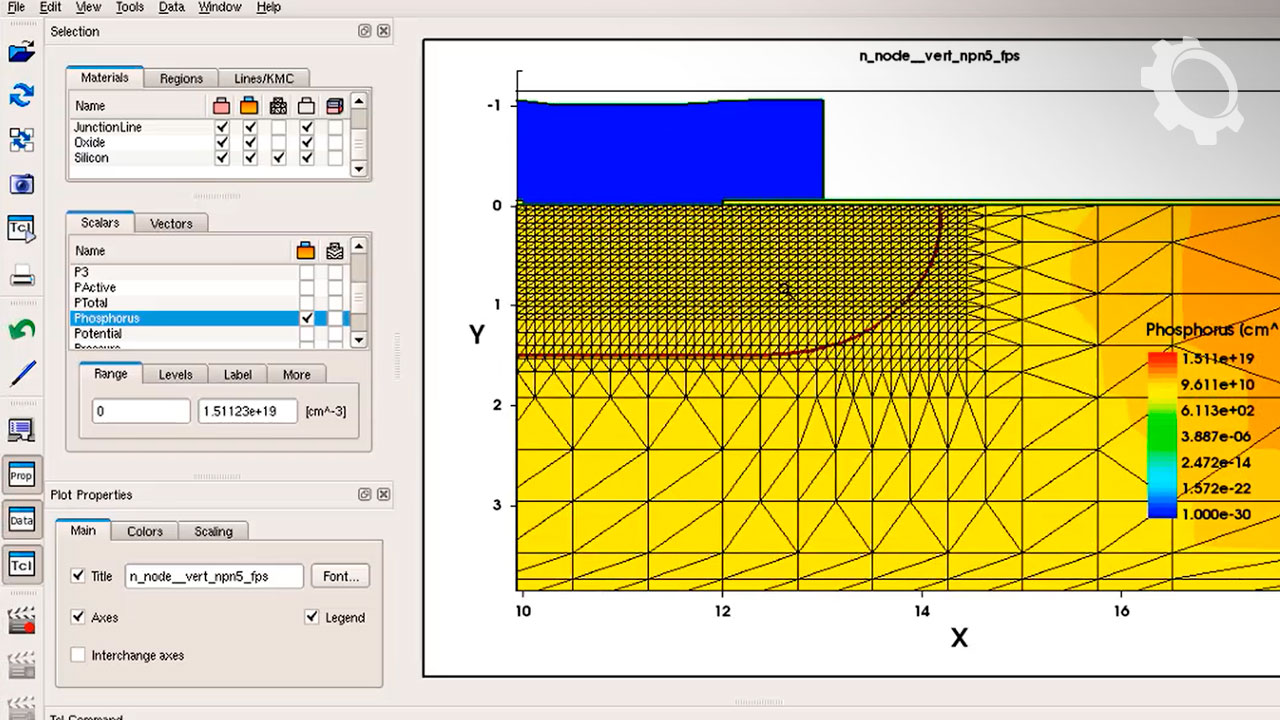Switch to the Regions tab
Viewport: 1280px width, 720px height.
(x=181, y=78)
